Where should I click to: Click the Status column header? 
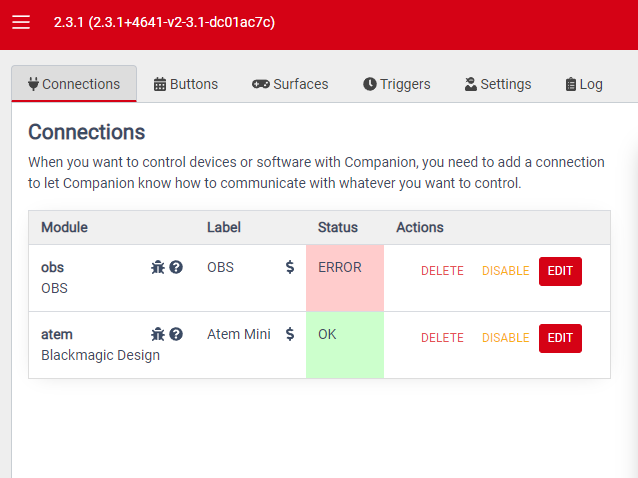[x=338, y=227]
